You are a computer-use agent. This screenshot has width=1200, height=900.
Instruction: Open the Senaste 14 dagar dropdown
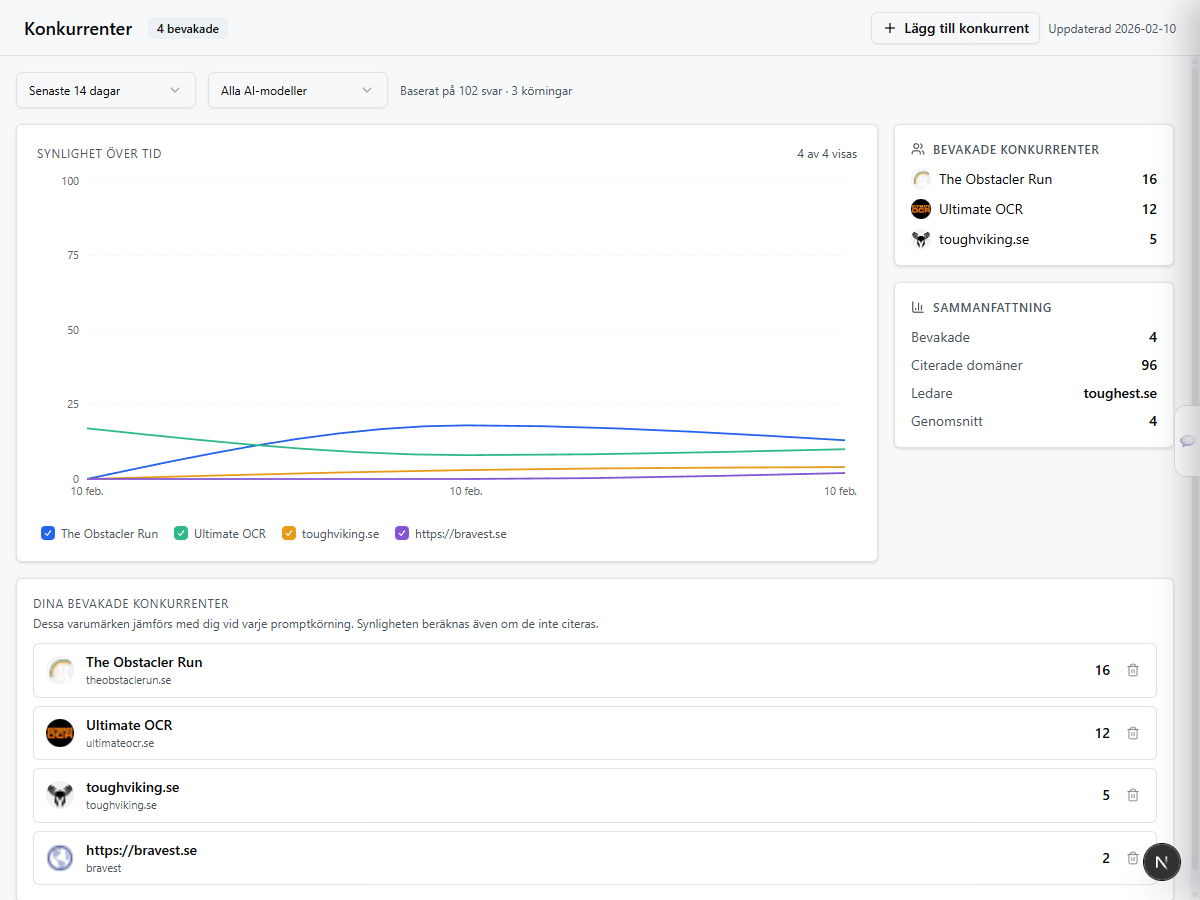coord(105,90)
